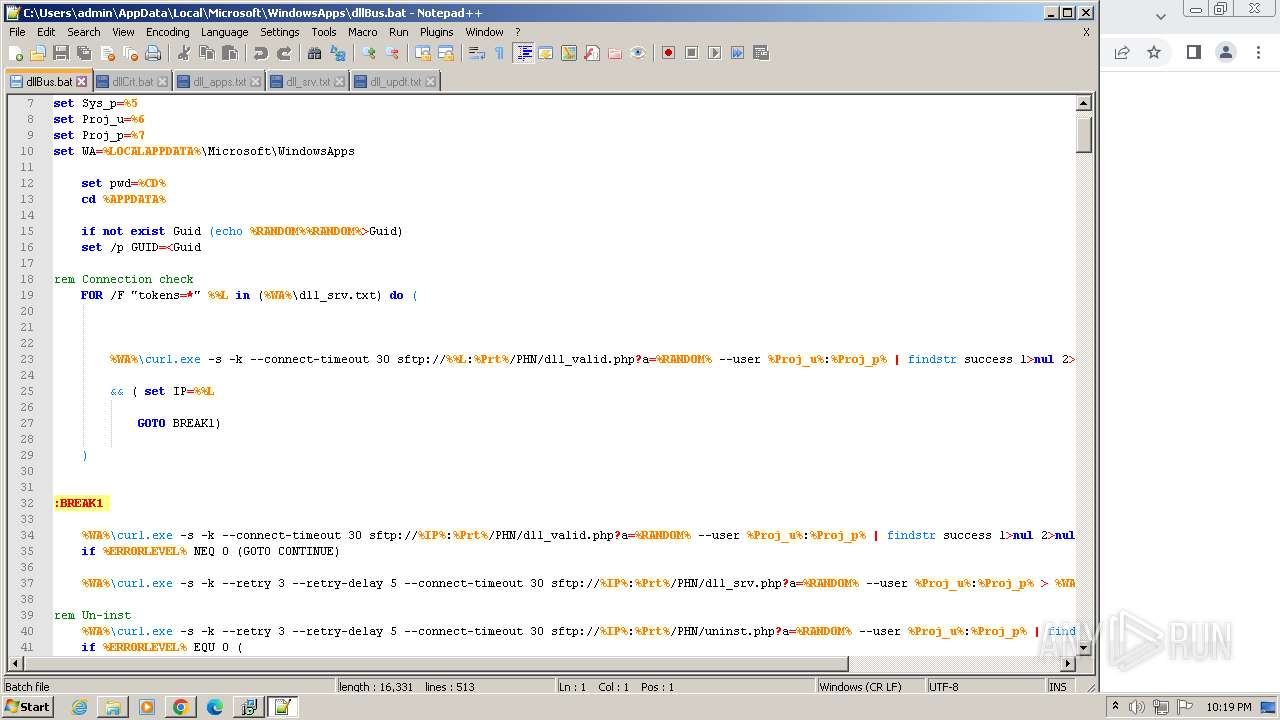Image resolution: width=1280 pixels, height=720 pixels.
Task: Close the current document via the toolbar Close icon
Action: (x=107, y=53)
